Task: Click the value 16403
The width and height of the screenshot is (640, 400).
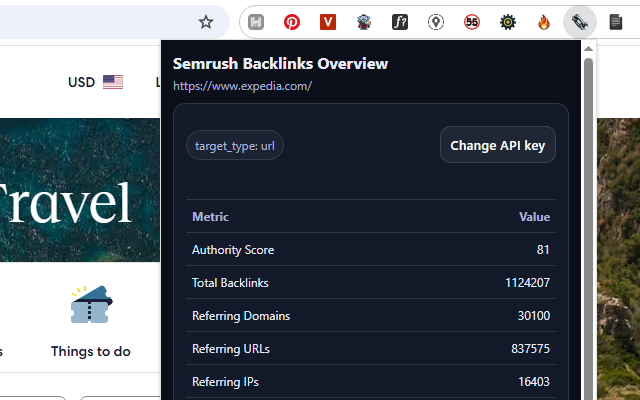Action: coord(534,382)
